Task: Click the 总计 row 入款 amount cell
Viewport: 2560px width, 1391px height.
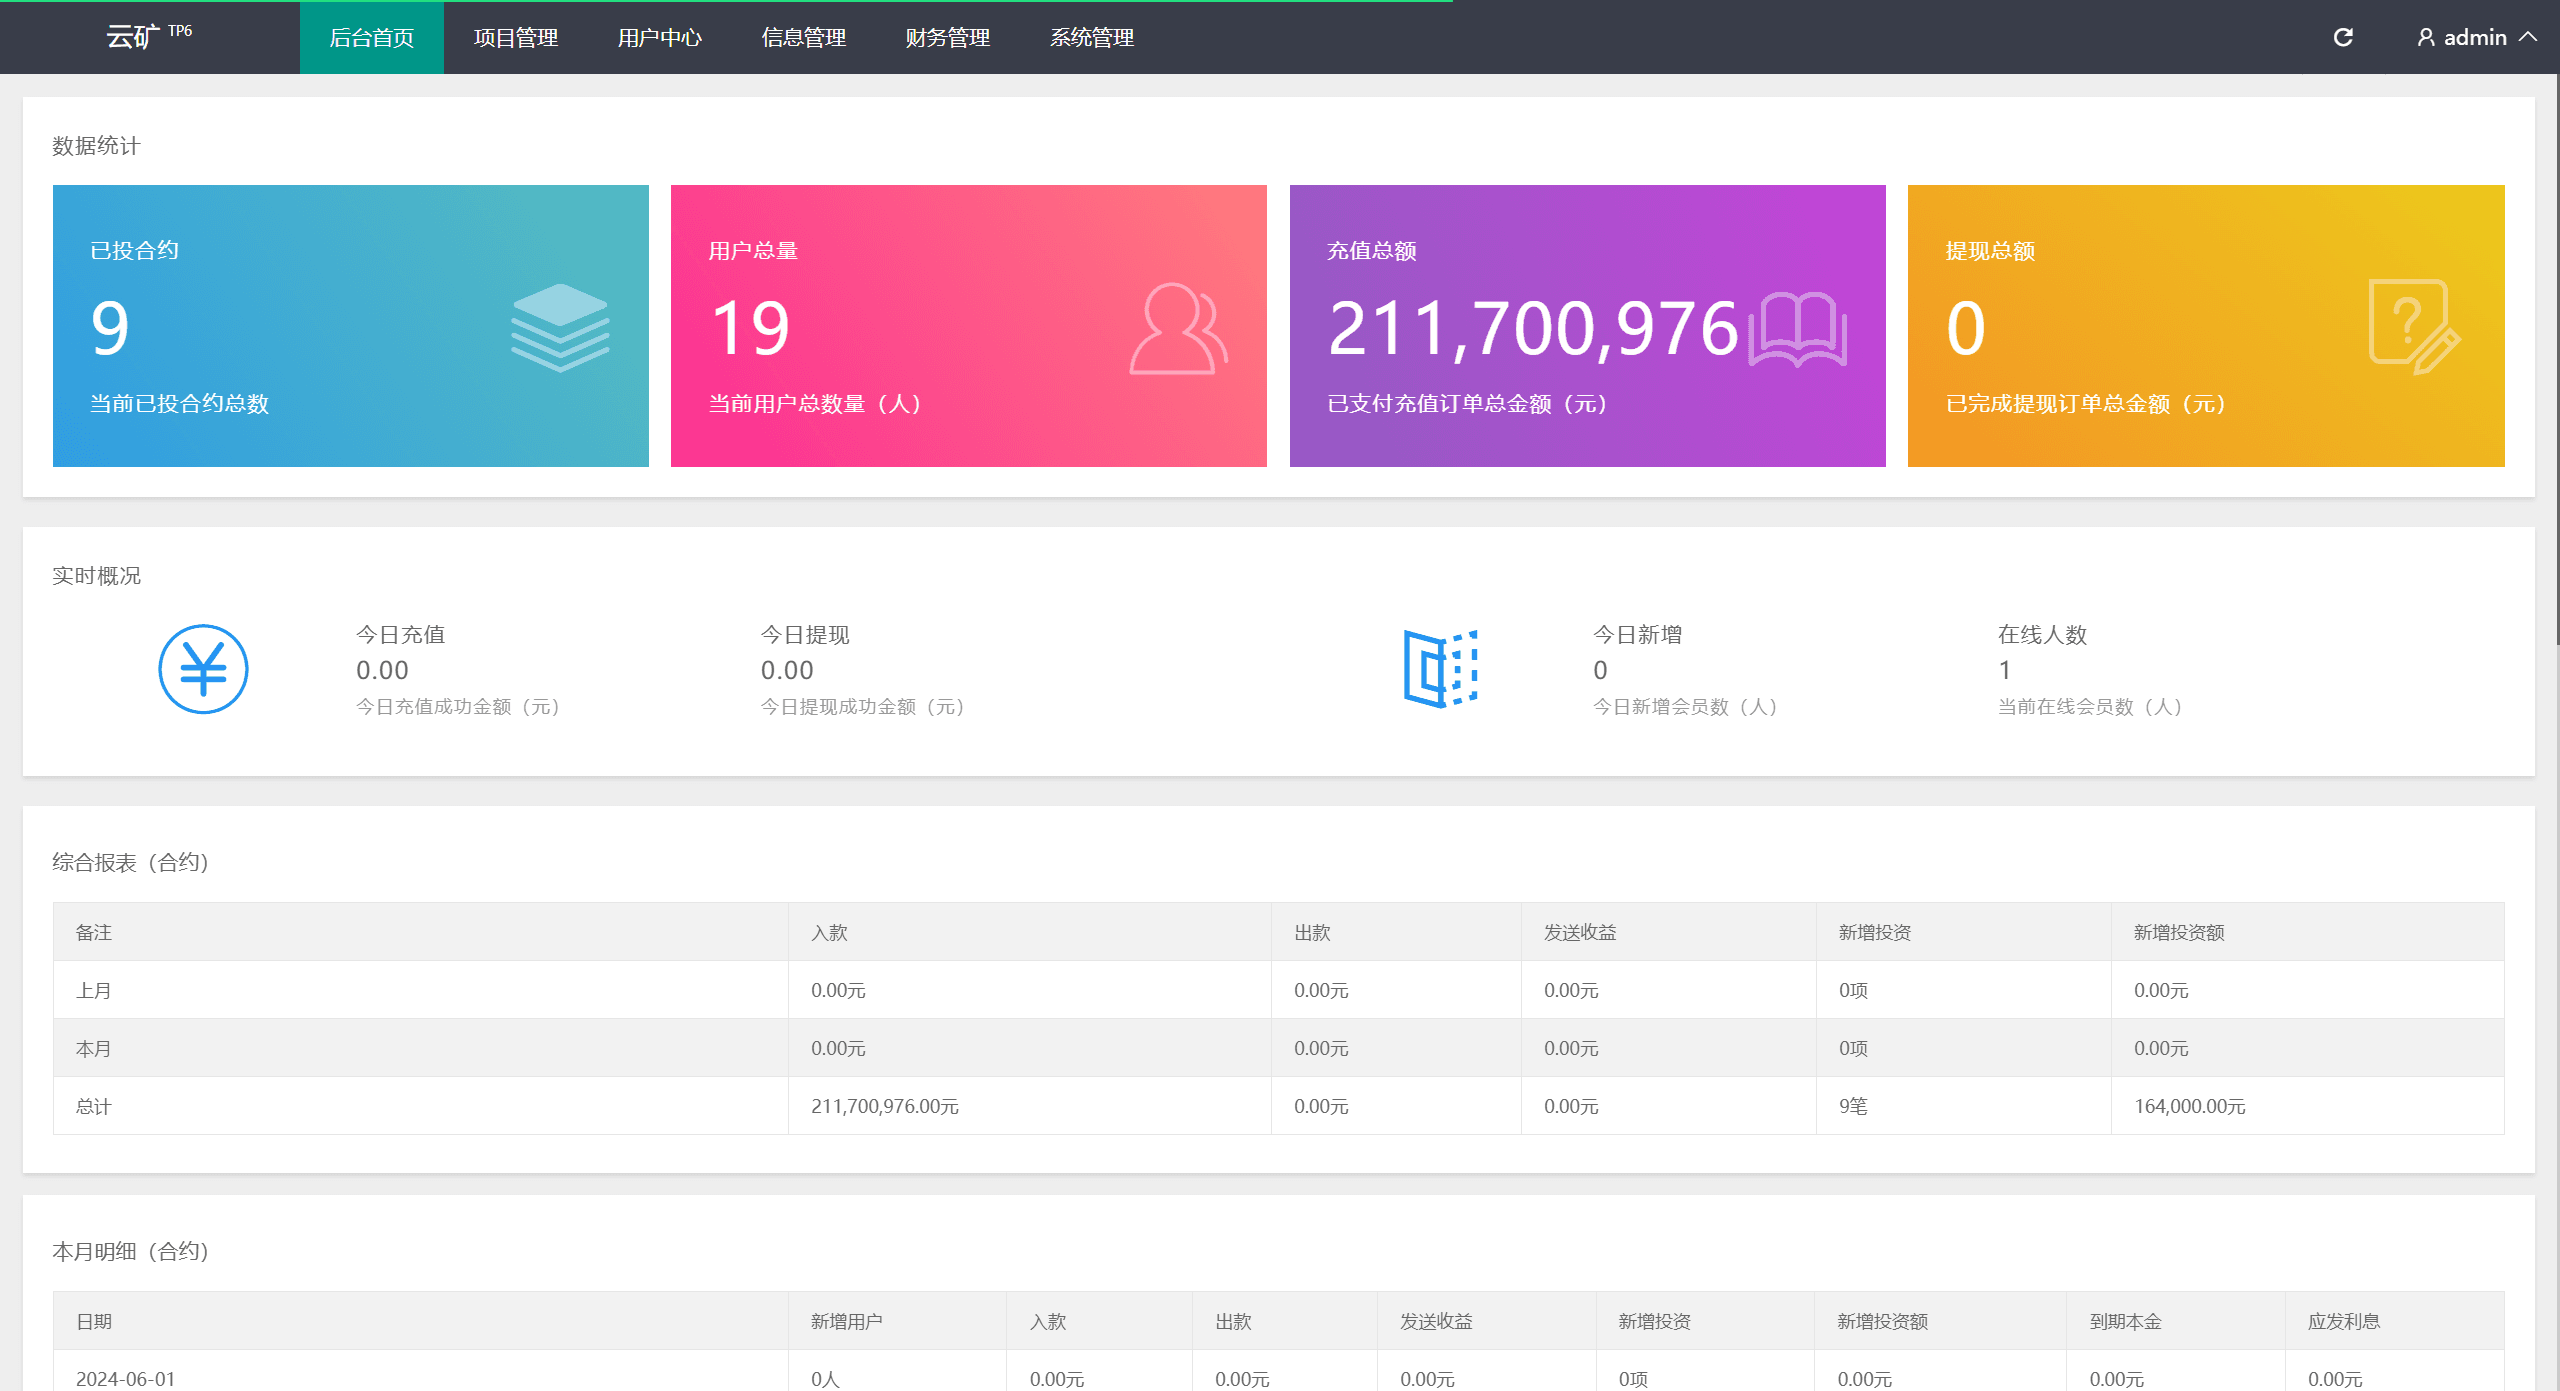Action: pos(884,1106)
